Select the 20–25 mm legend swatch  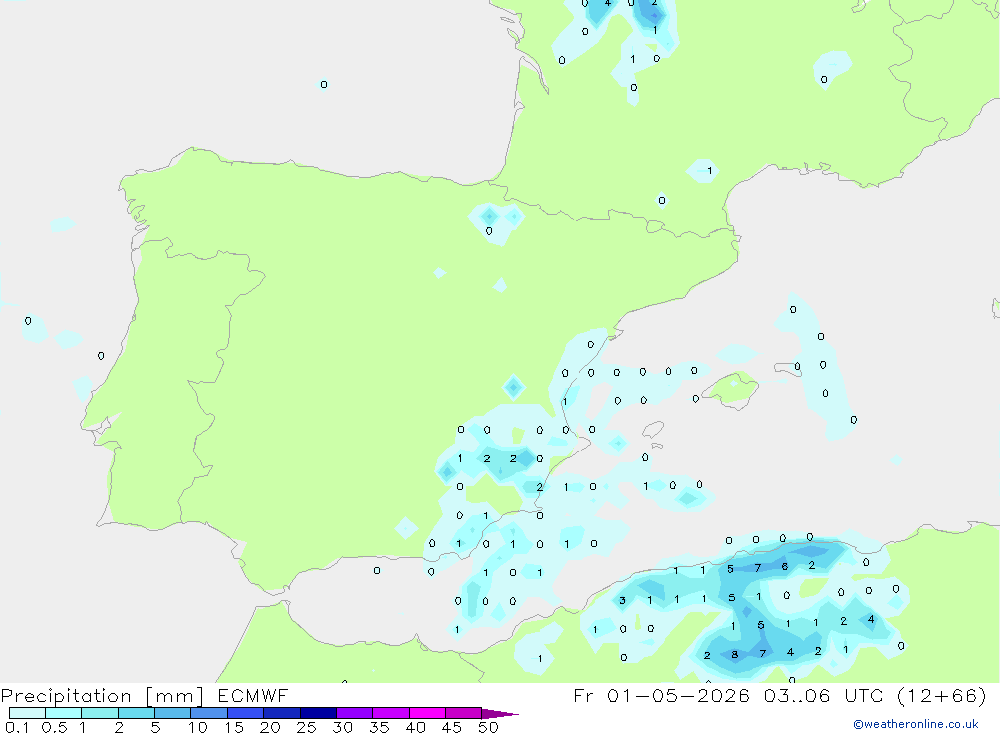coord(282,713)
